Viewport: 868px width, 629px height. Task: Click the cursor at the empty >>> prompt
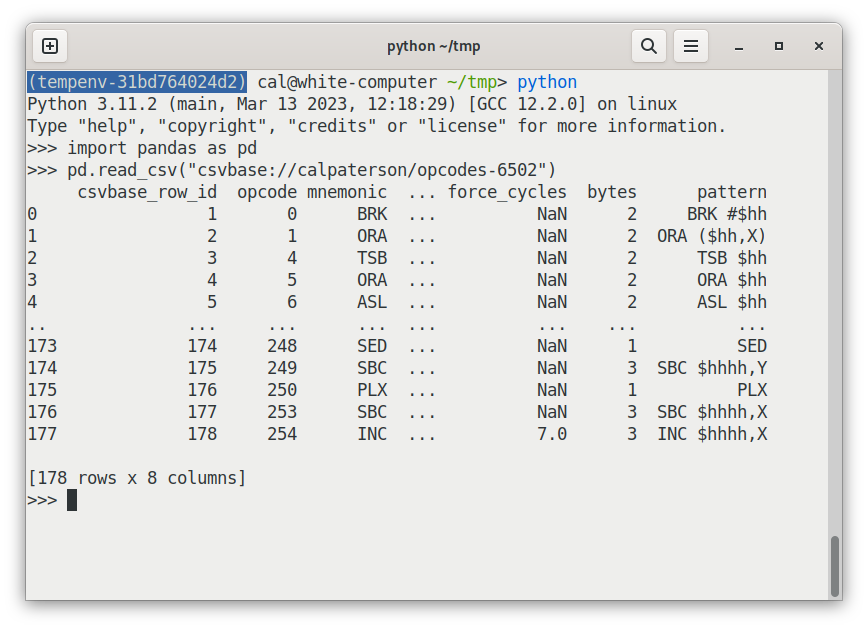pyautogui.click(x=72, y=500)
